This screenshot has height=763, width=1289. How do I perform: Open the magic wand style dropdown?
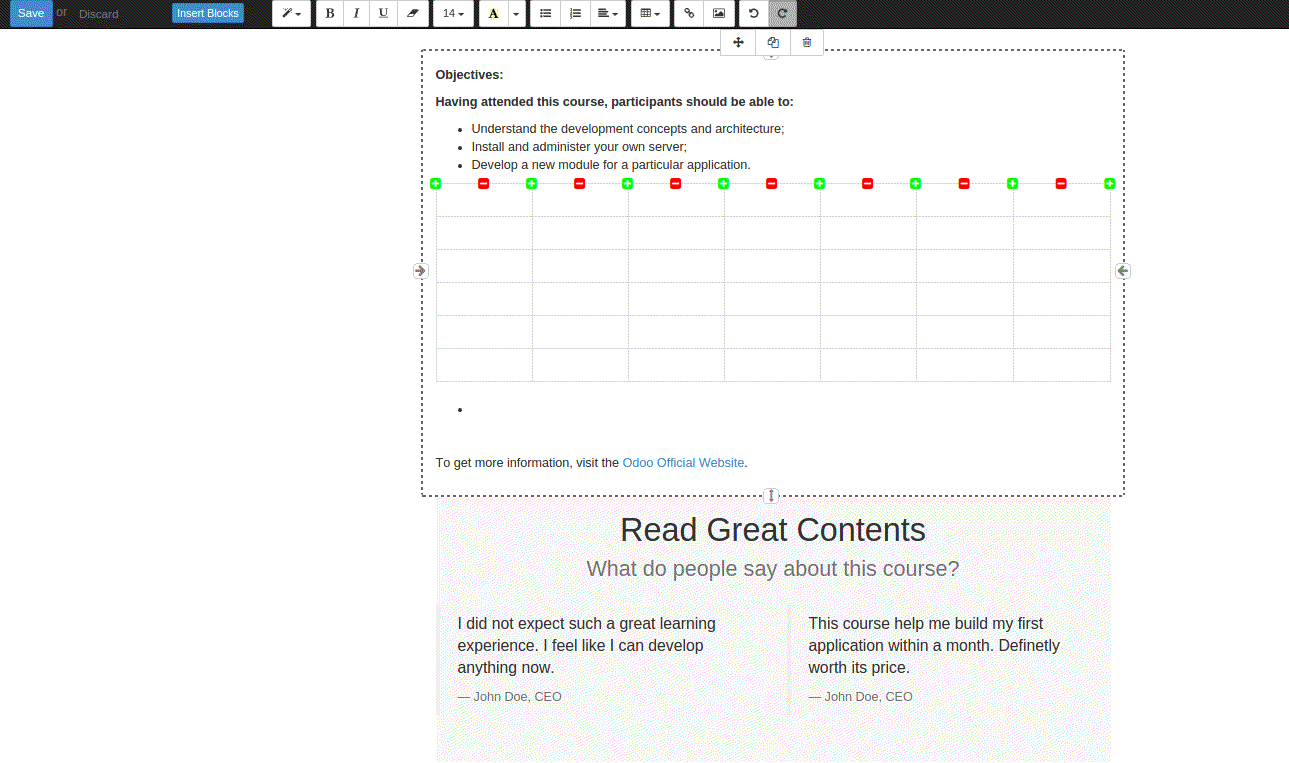pos(291,14)
